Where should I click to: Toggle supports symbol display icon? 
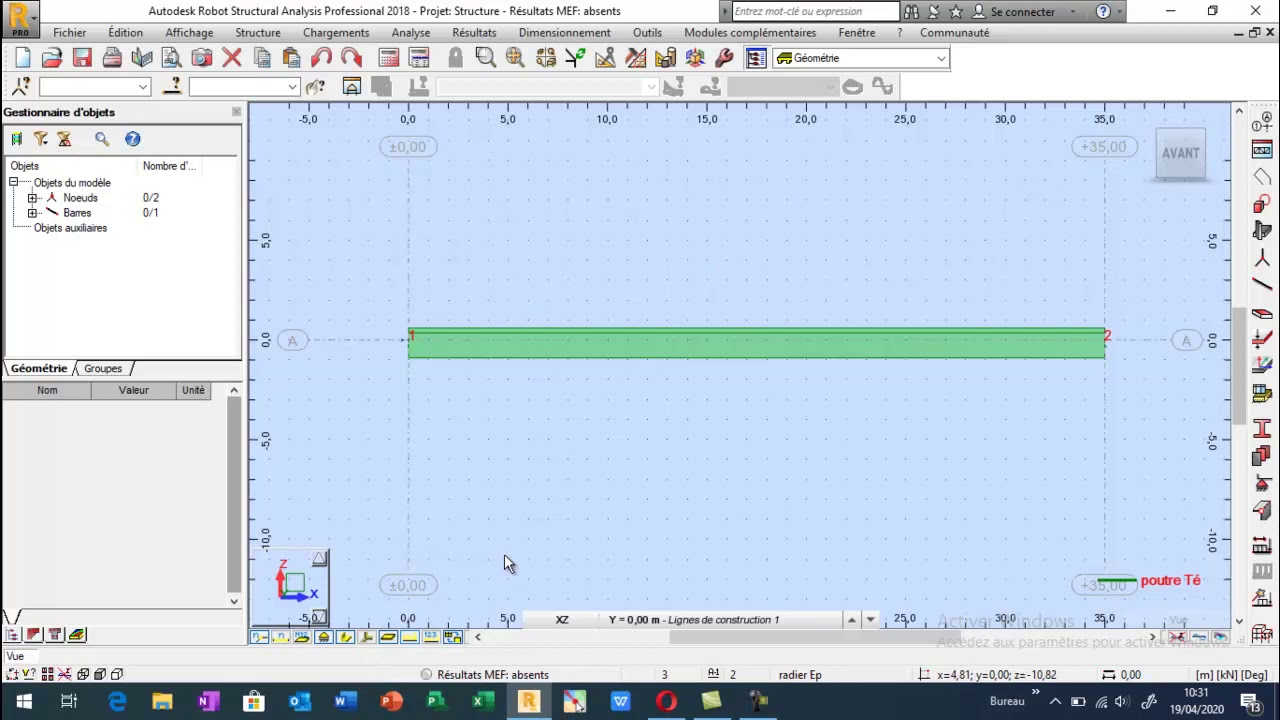323,637
